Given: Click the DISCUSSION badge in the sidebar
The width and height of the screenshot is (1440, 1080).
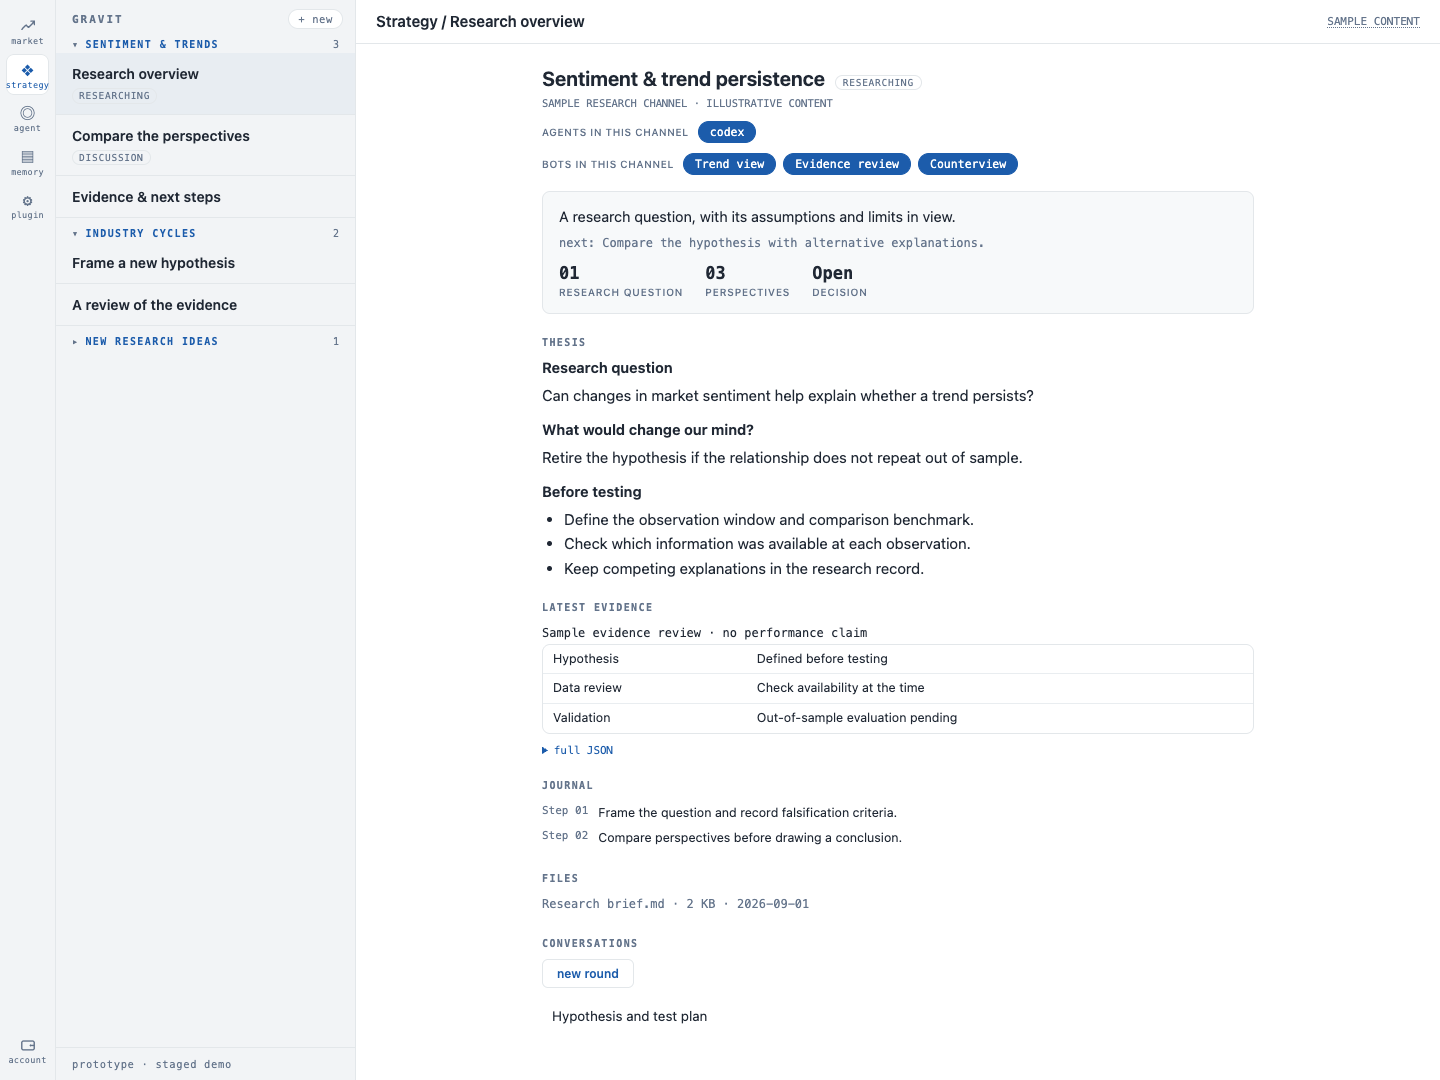Looking at the screenshot, I should click(x=111, y=158).
